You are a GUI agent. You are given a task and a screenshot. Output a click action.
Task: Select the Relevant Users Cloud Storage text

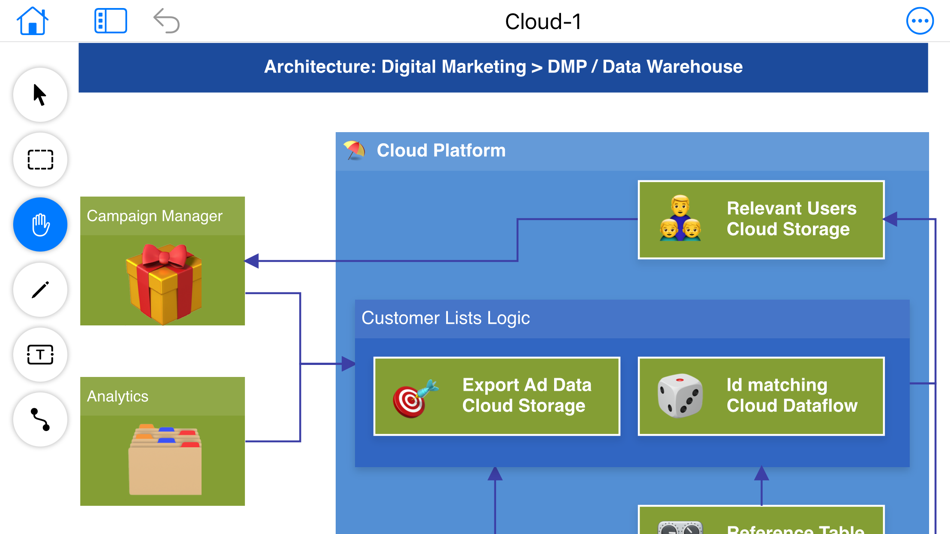tap(791, 219)
